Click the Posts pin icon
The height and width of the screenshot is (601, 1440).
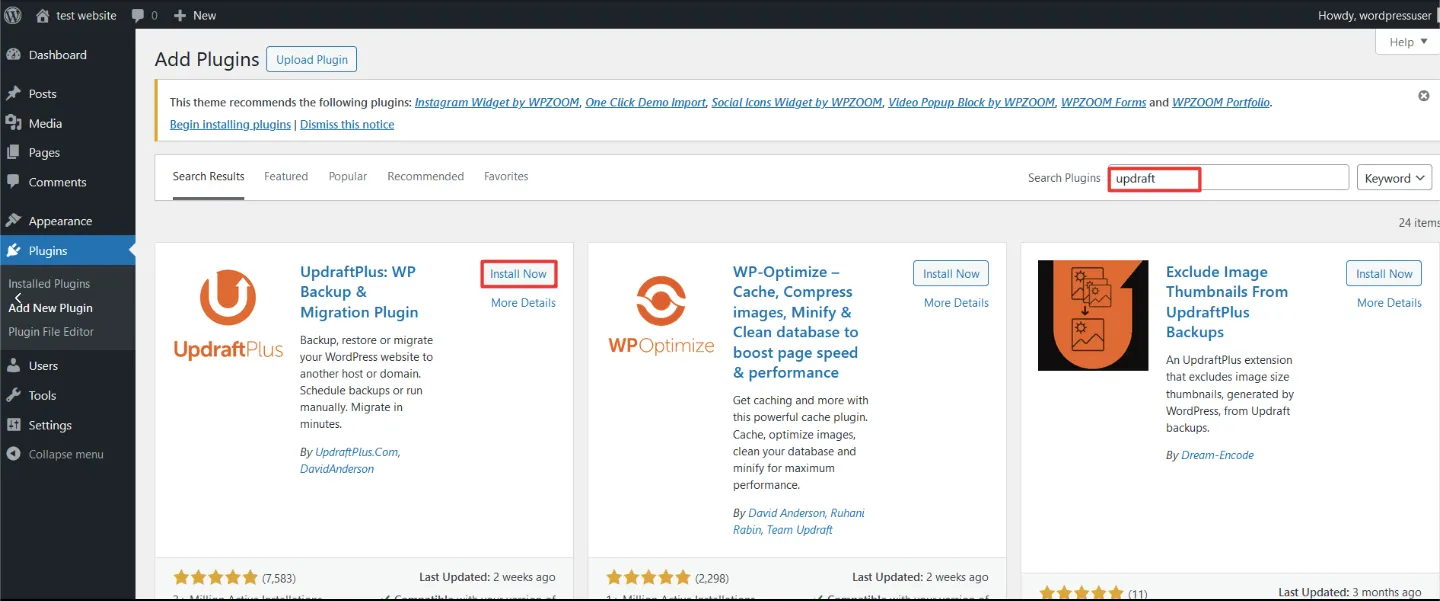(x=13, y=94)
